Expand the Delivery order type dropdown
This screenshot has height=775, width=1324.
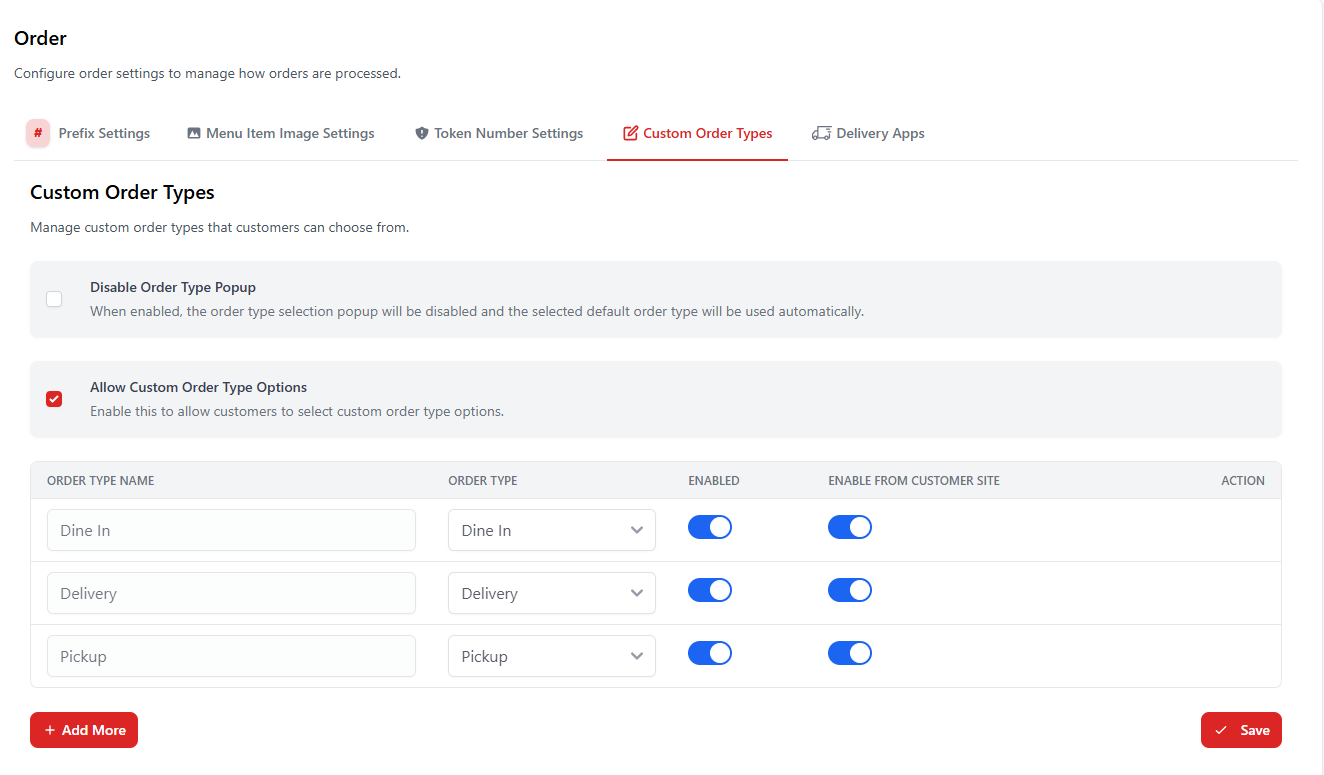coord(551,593)
